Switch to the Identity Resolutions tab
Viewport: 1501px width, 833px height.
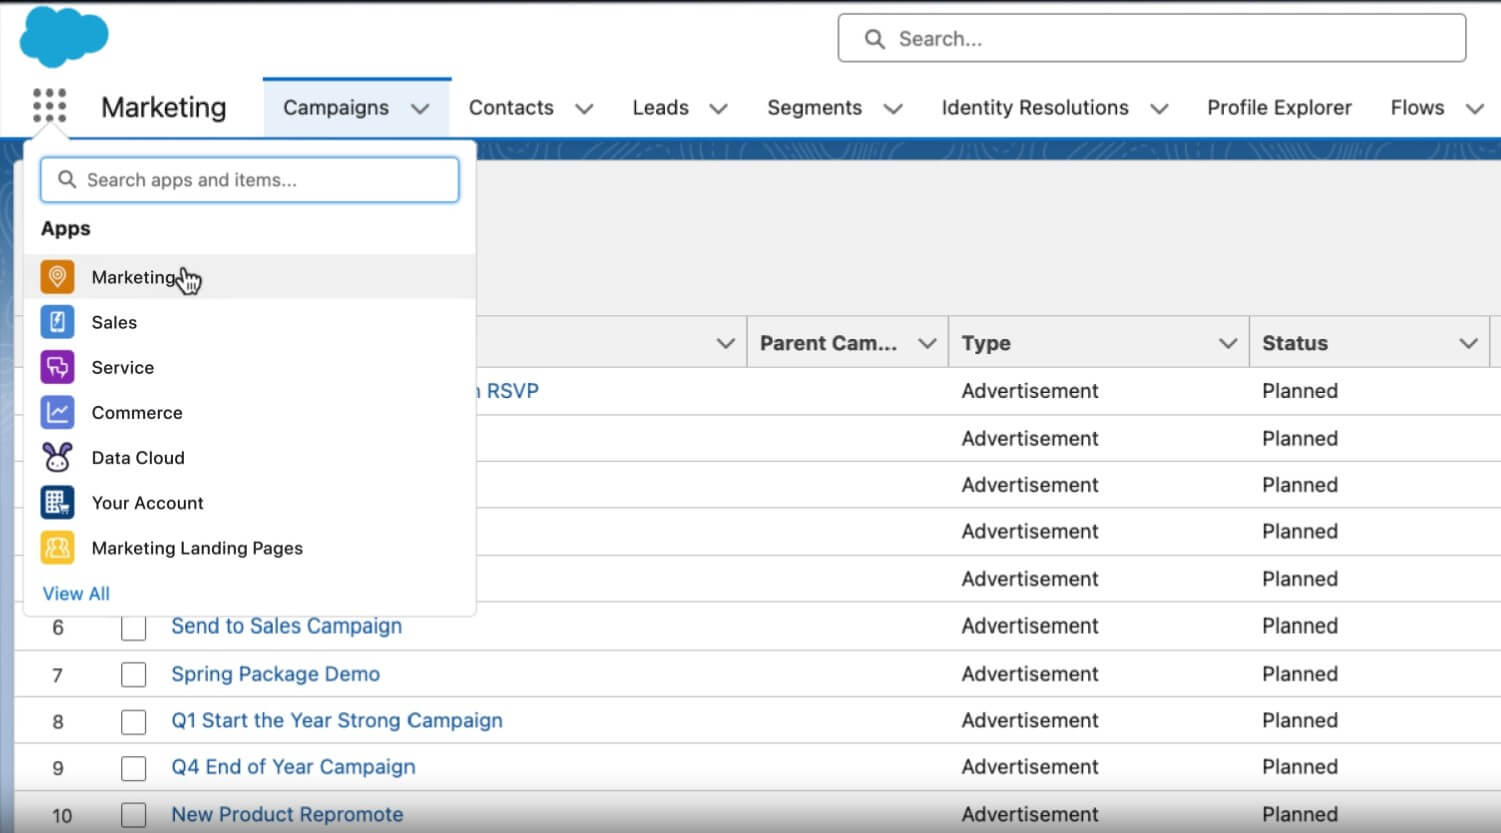1035,107
